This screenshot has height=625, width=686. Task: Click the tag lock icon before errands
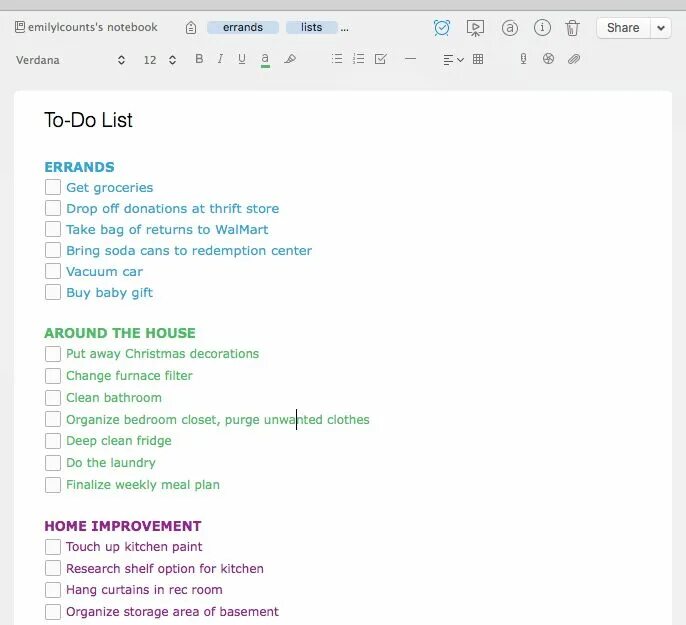click(191, 28)
